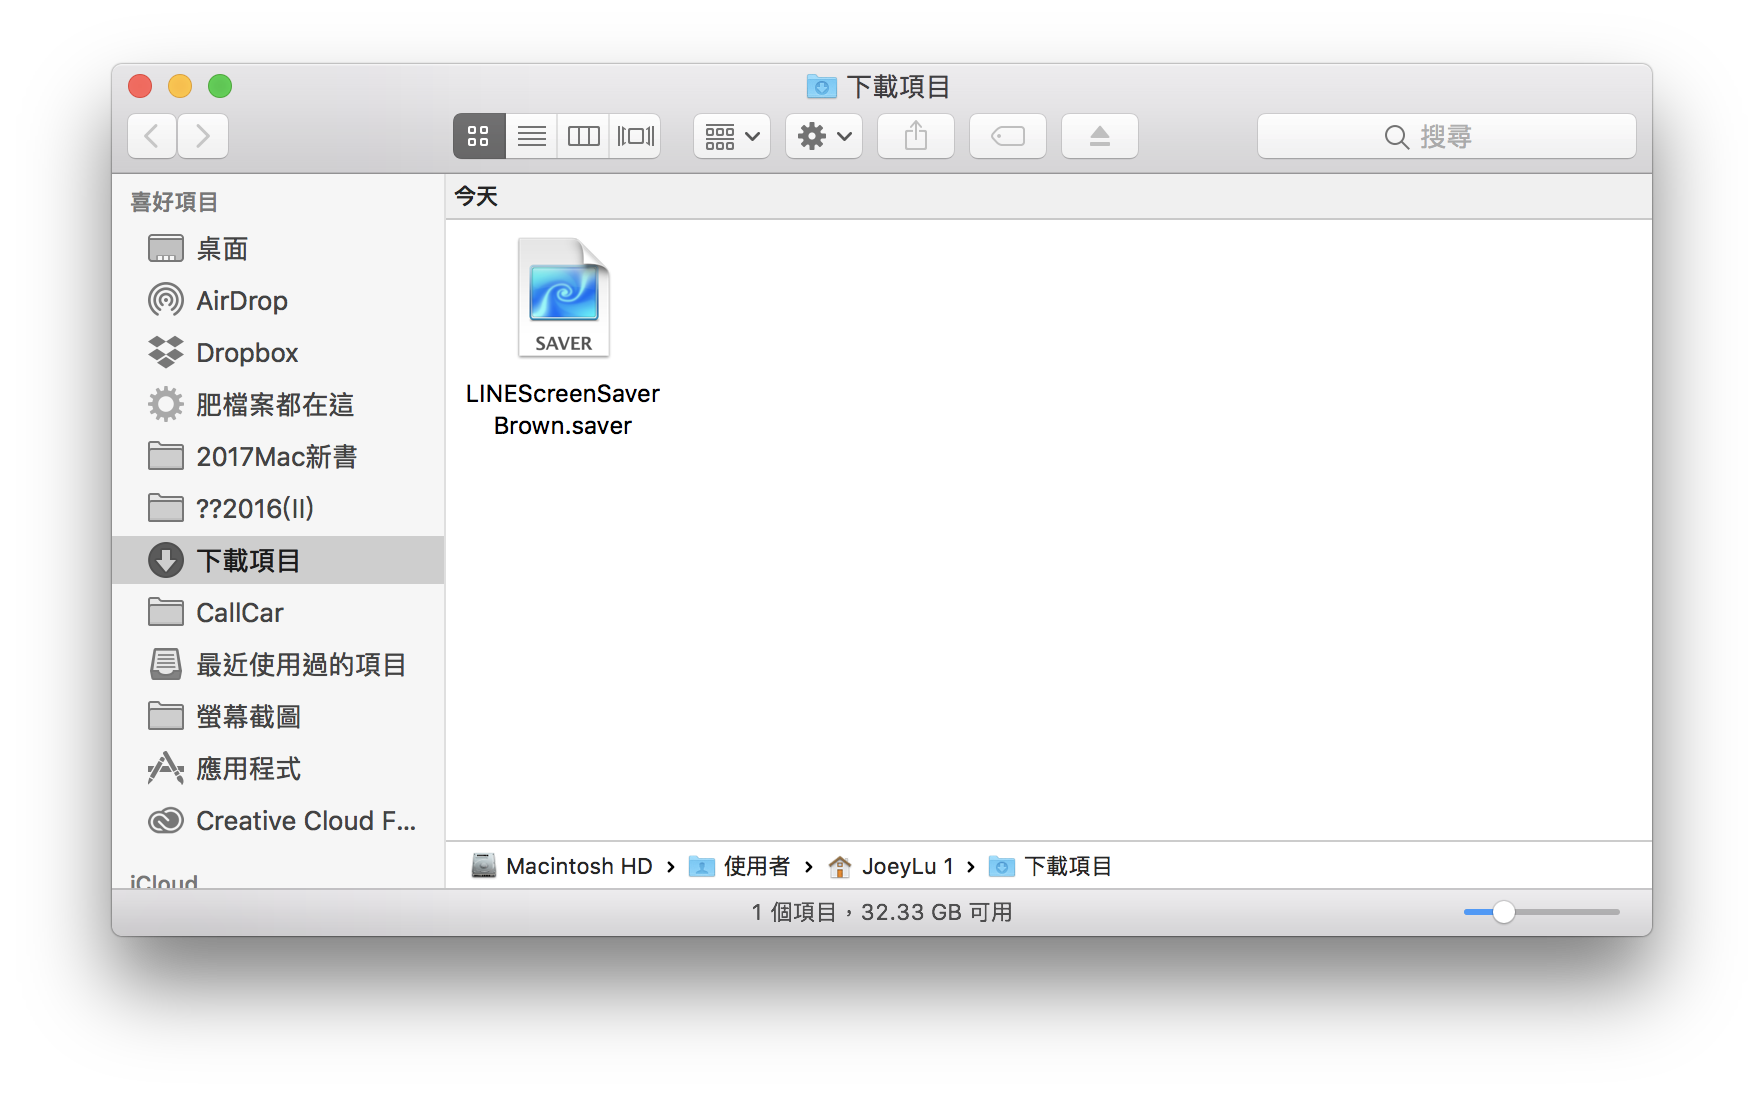Click the Creative Cloud icon

[x=166, y=821]
